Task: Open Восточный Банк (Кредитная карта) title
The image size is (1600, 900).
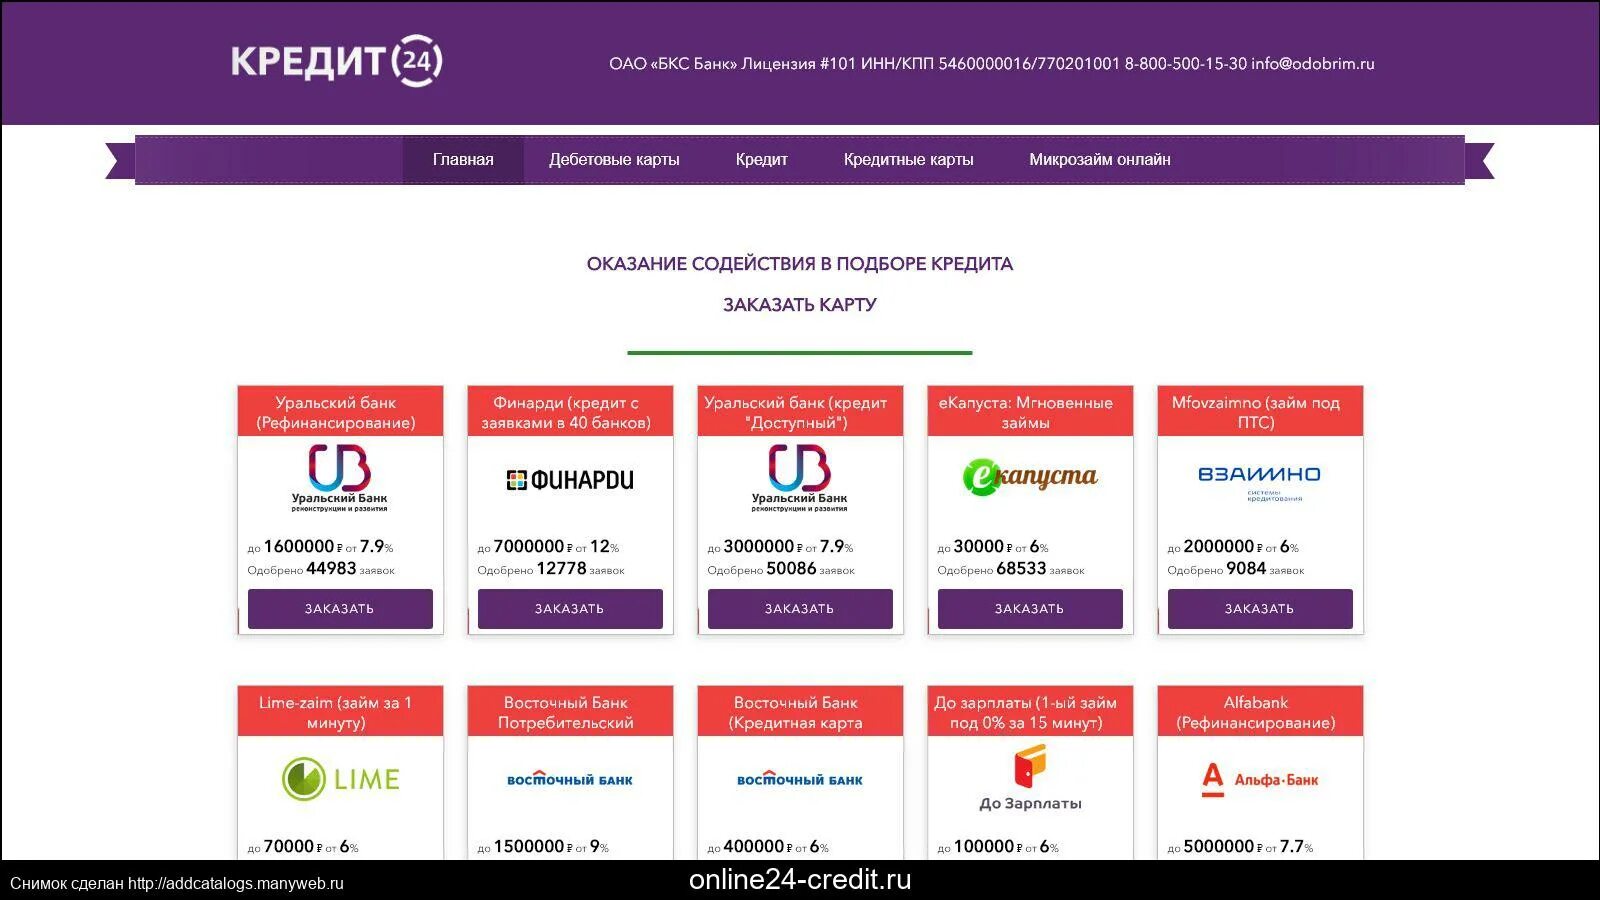Action: [x=796, y=713]
